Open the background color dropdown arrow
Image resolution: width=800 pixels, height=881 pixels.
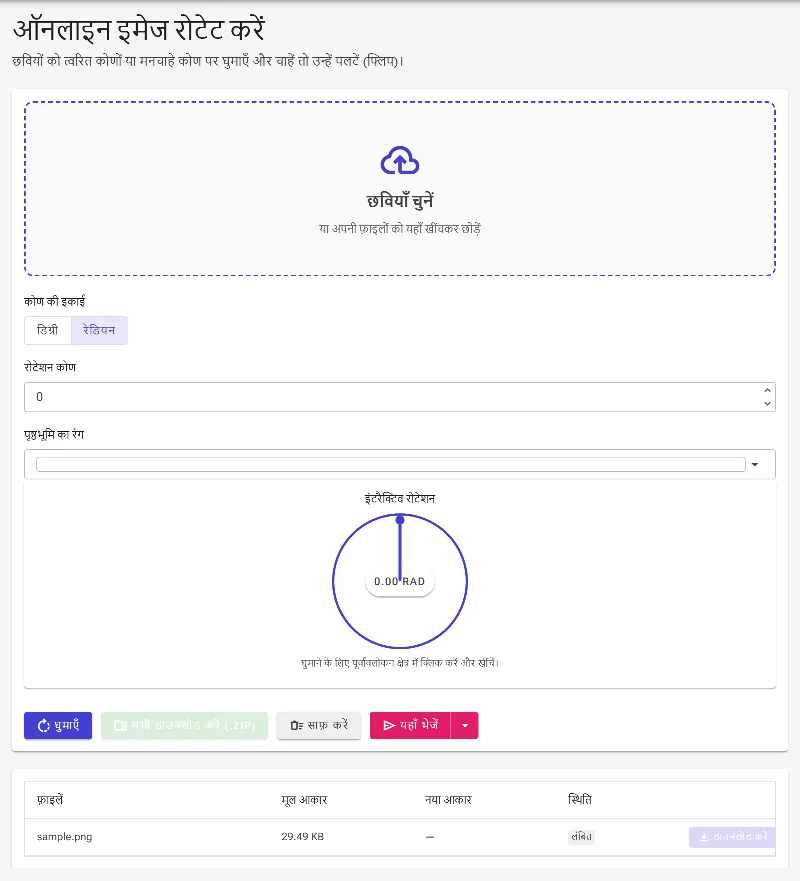[x=755, y=465]
